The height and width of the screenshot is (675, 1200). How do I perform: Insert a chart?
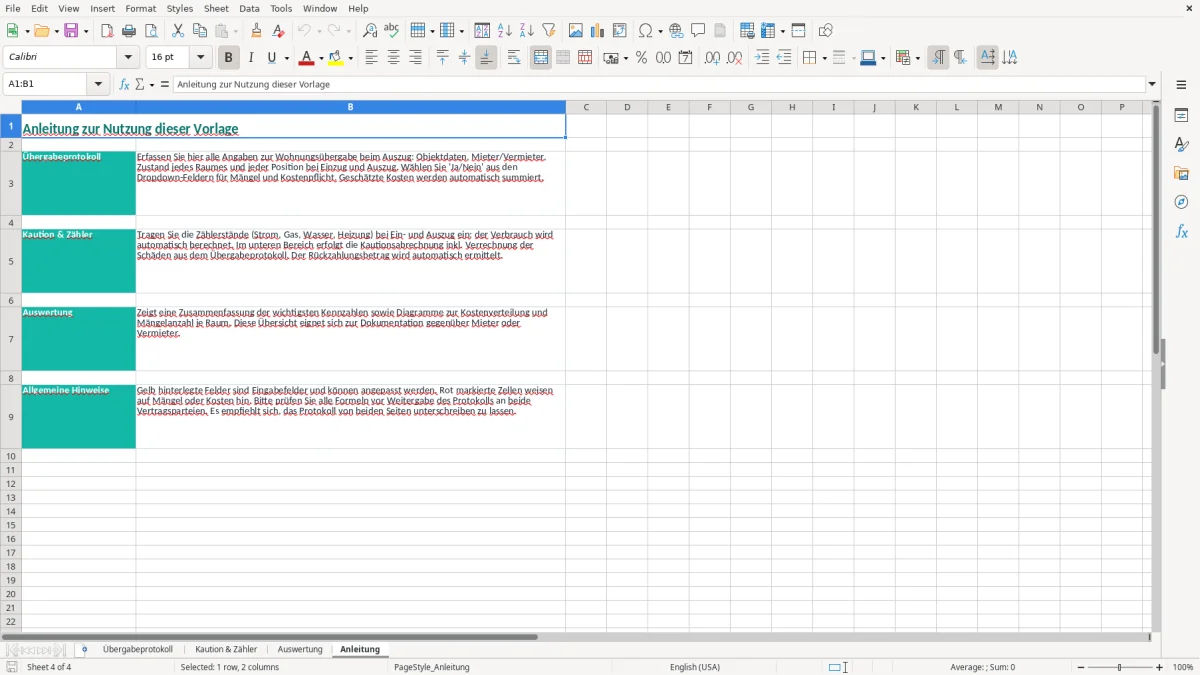click(598, 31)
